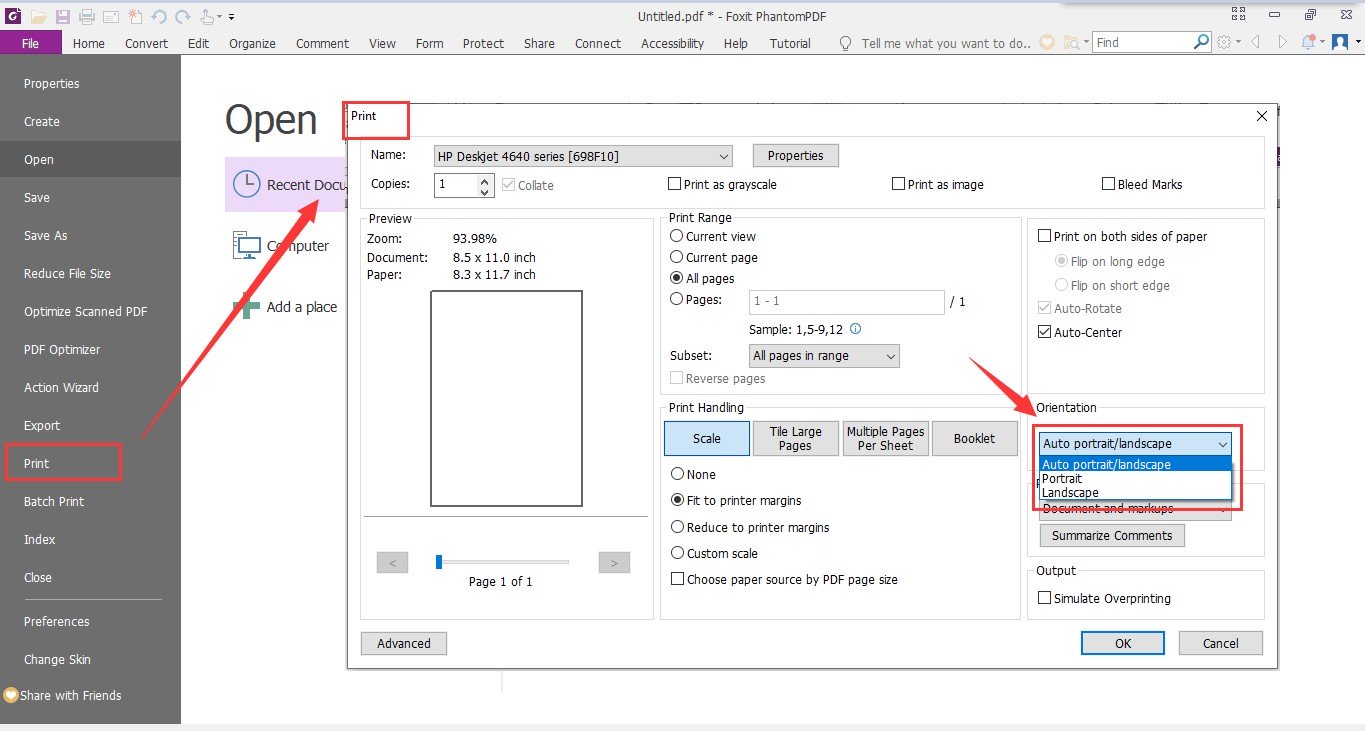Increase Copies with the up stepper arrow
This screenshot has width=1365, height=731.
[485, 180]
